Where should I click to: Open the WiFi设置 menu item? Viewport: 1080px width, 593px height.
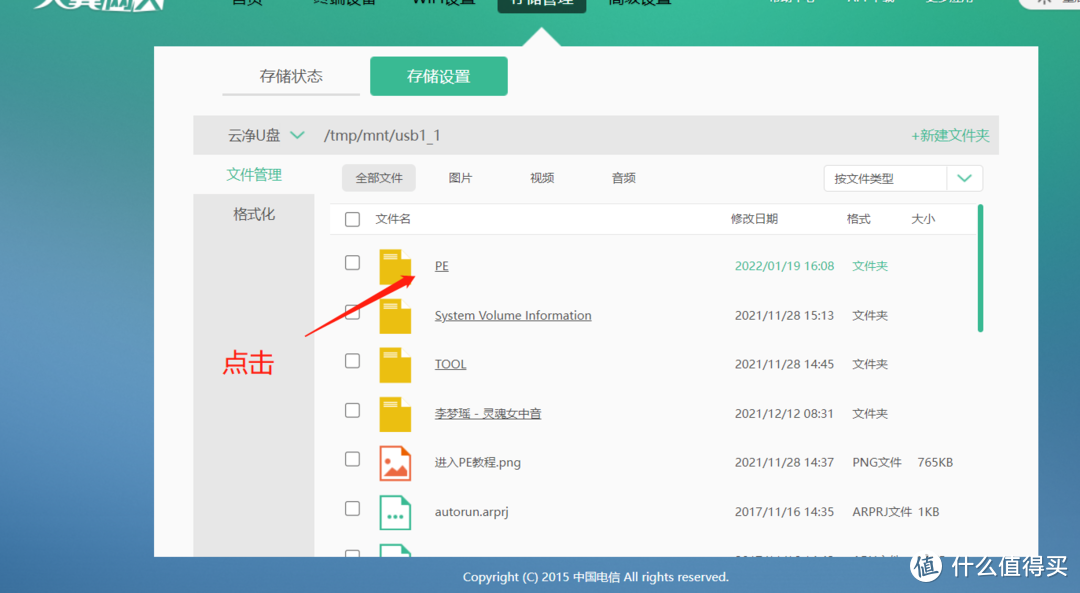tap(443, 3)
